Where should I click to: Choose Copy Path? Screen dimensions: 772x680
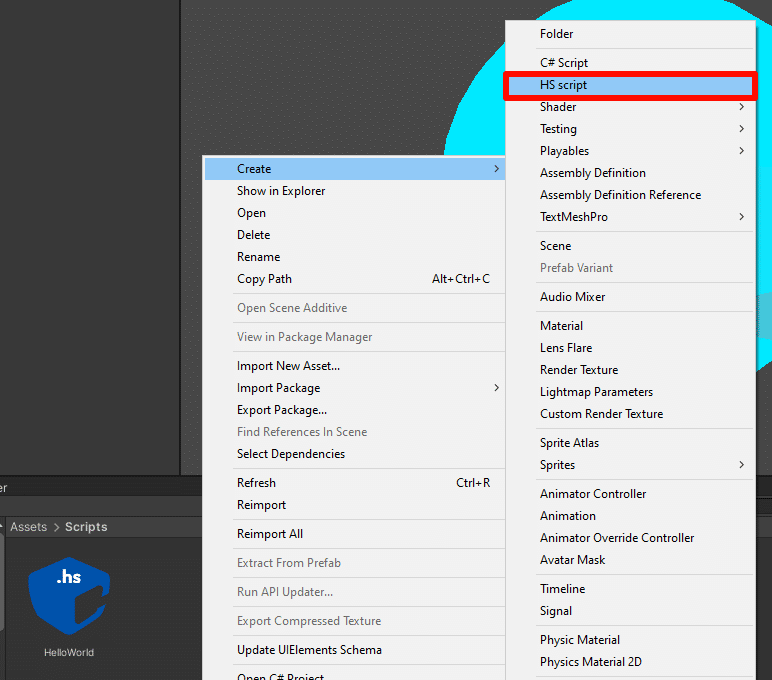coord(354,279)
